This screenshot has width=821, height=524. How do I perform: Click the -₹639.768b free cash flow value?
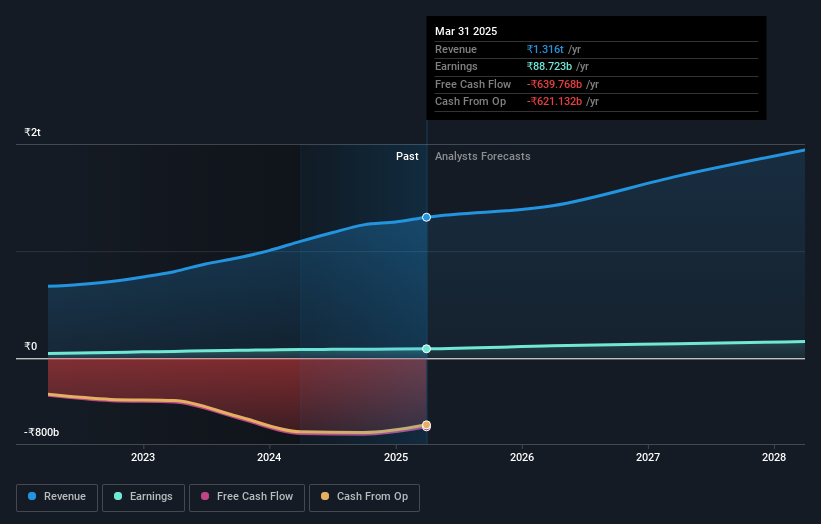(x=554, y=84)
